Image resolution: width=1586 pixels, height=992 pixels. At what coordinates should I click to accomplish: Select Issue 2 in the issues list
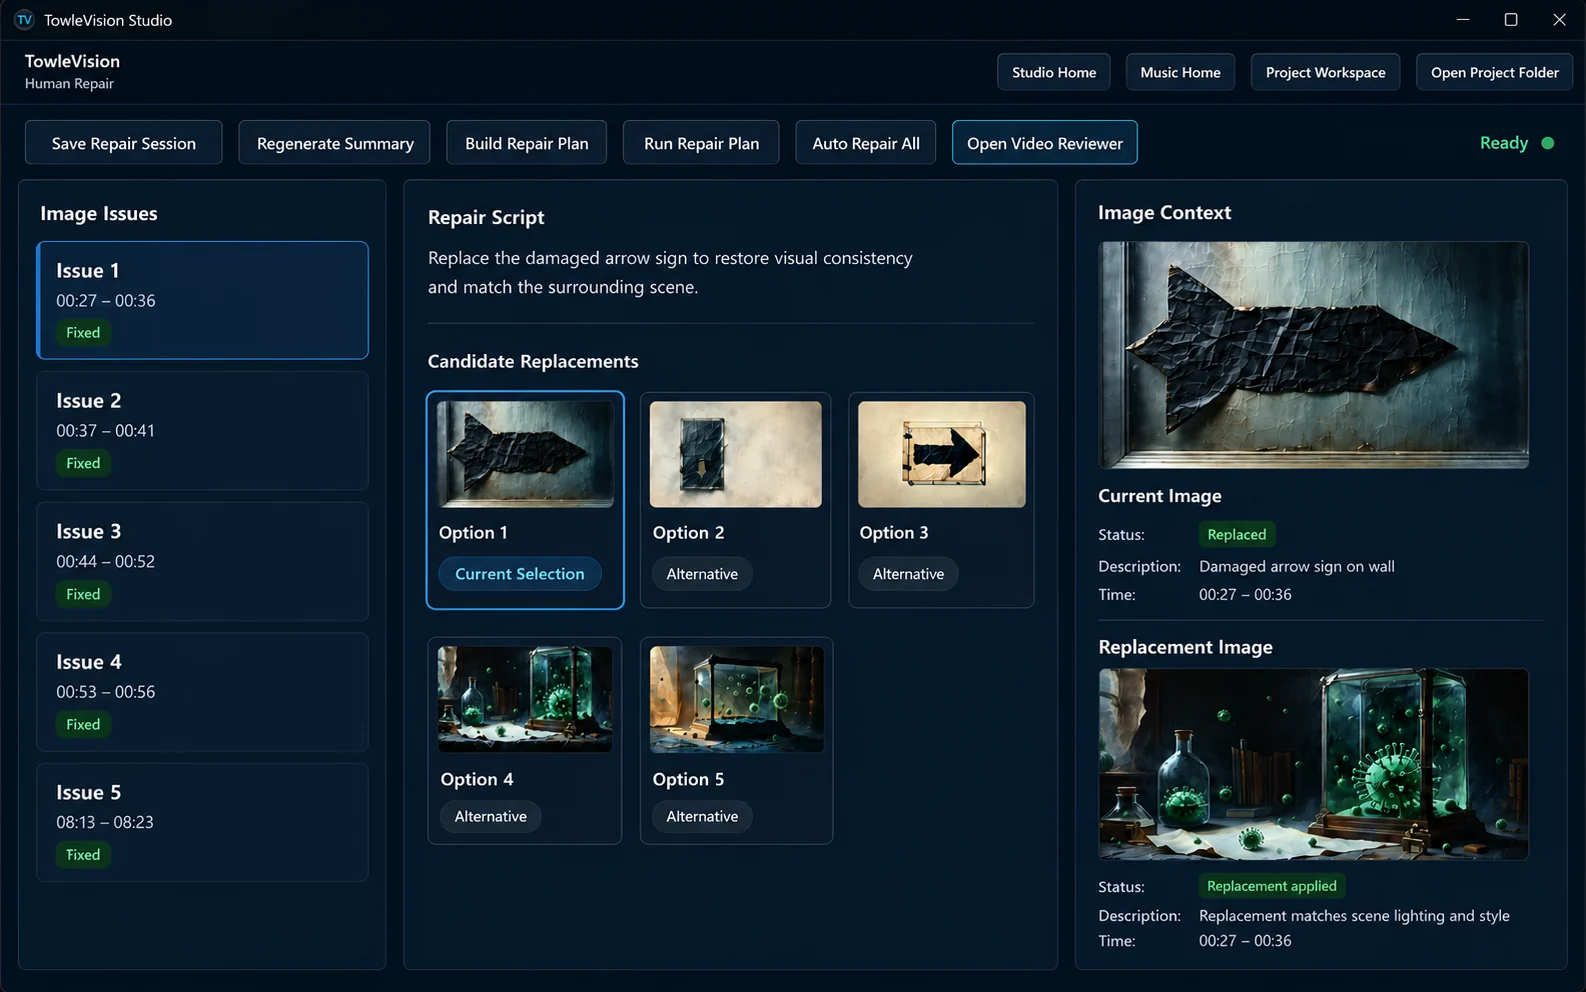[x=202, y=431]
